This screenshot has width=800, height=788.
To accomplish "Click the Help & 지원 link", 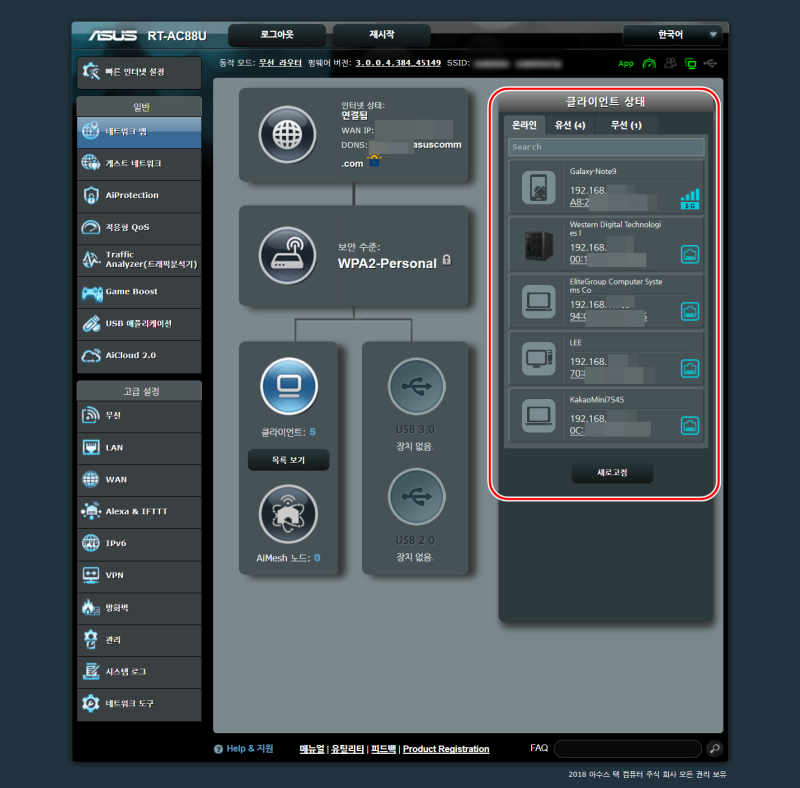I will (250, 749).
